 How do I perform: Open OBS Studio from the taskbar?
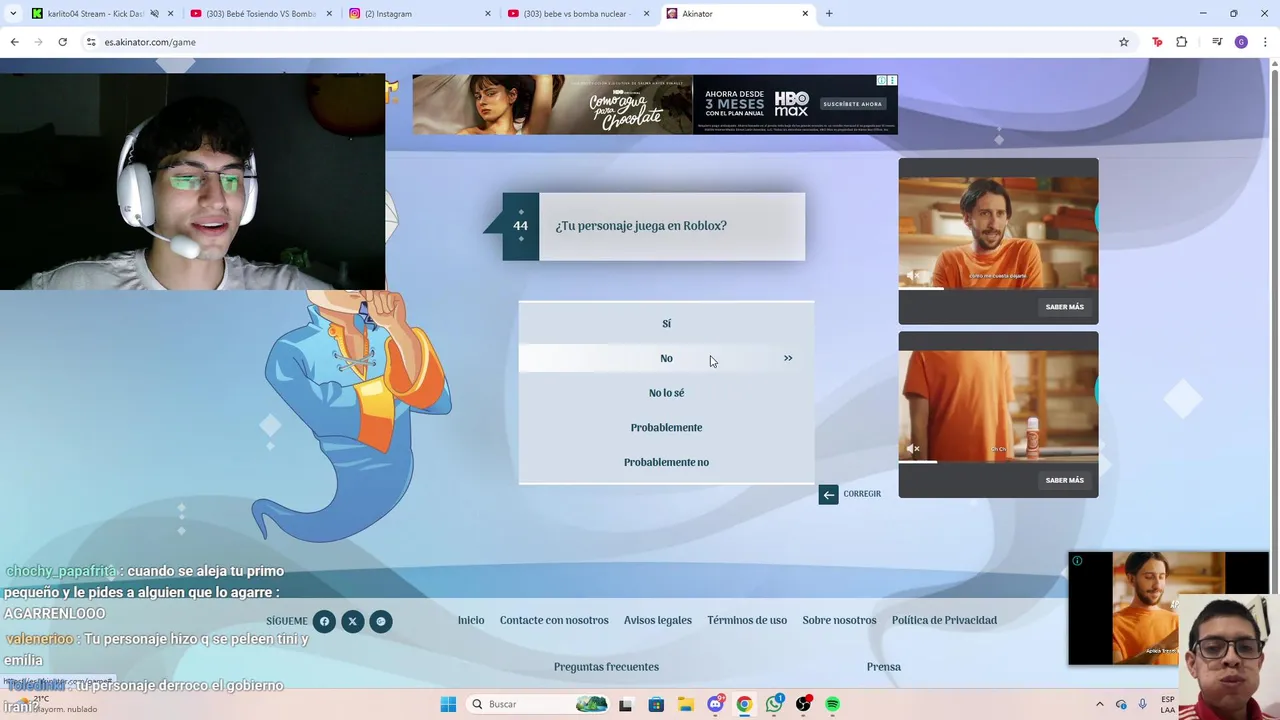[803, 704]
